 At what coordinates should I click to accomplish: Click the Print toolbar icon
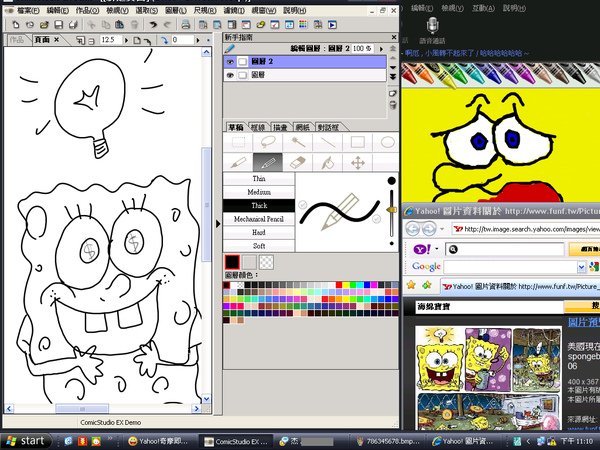click(x=186, y=25)
